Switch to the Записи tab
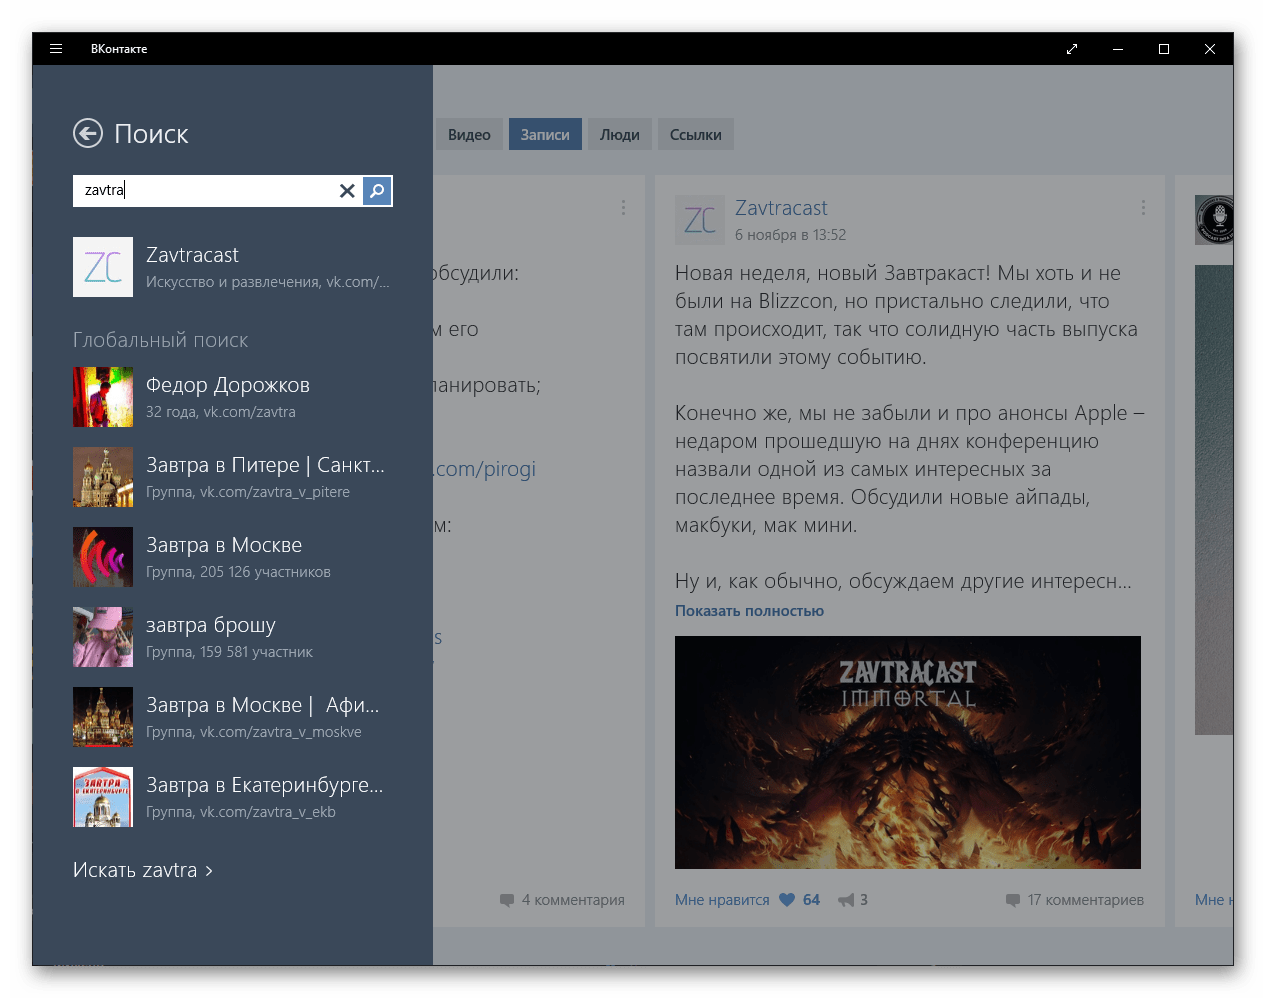The image size is (1266, 998). [545, 134]
